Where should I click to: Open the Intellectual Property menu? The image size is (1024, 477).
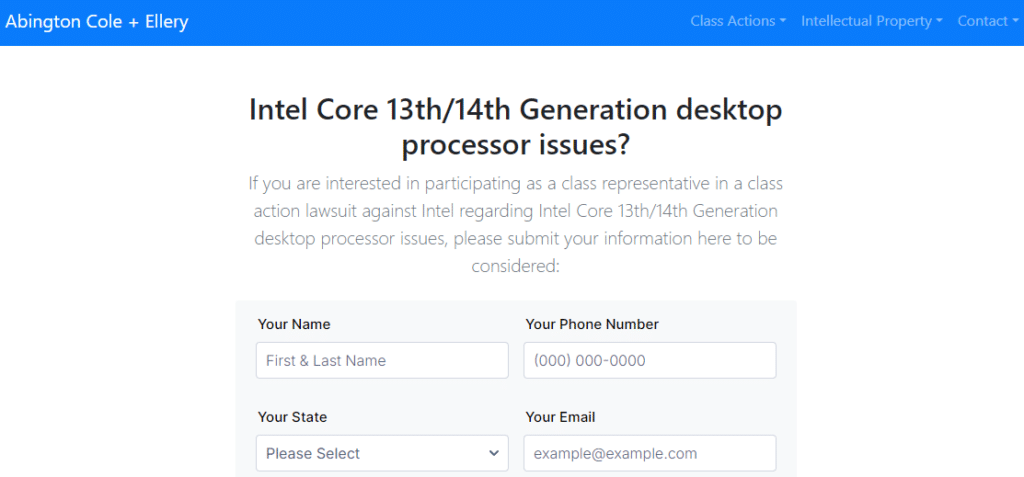872,21
